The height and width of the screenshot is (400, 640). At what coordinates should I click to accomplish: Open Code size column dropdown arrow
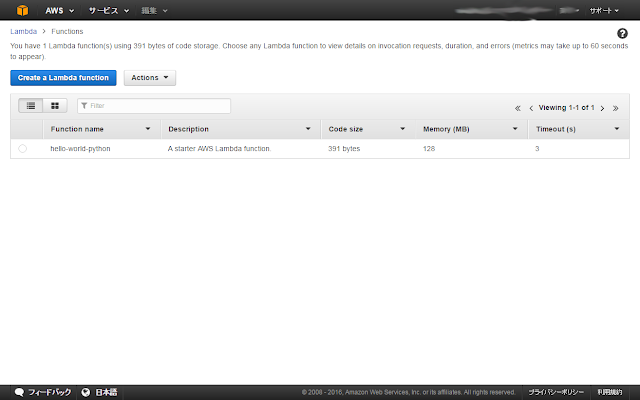402,129
